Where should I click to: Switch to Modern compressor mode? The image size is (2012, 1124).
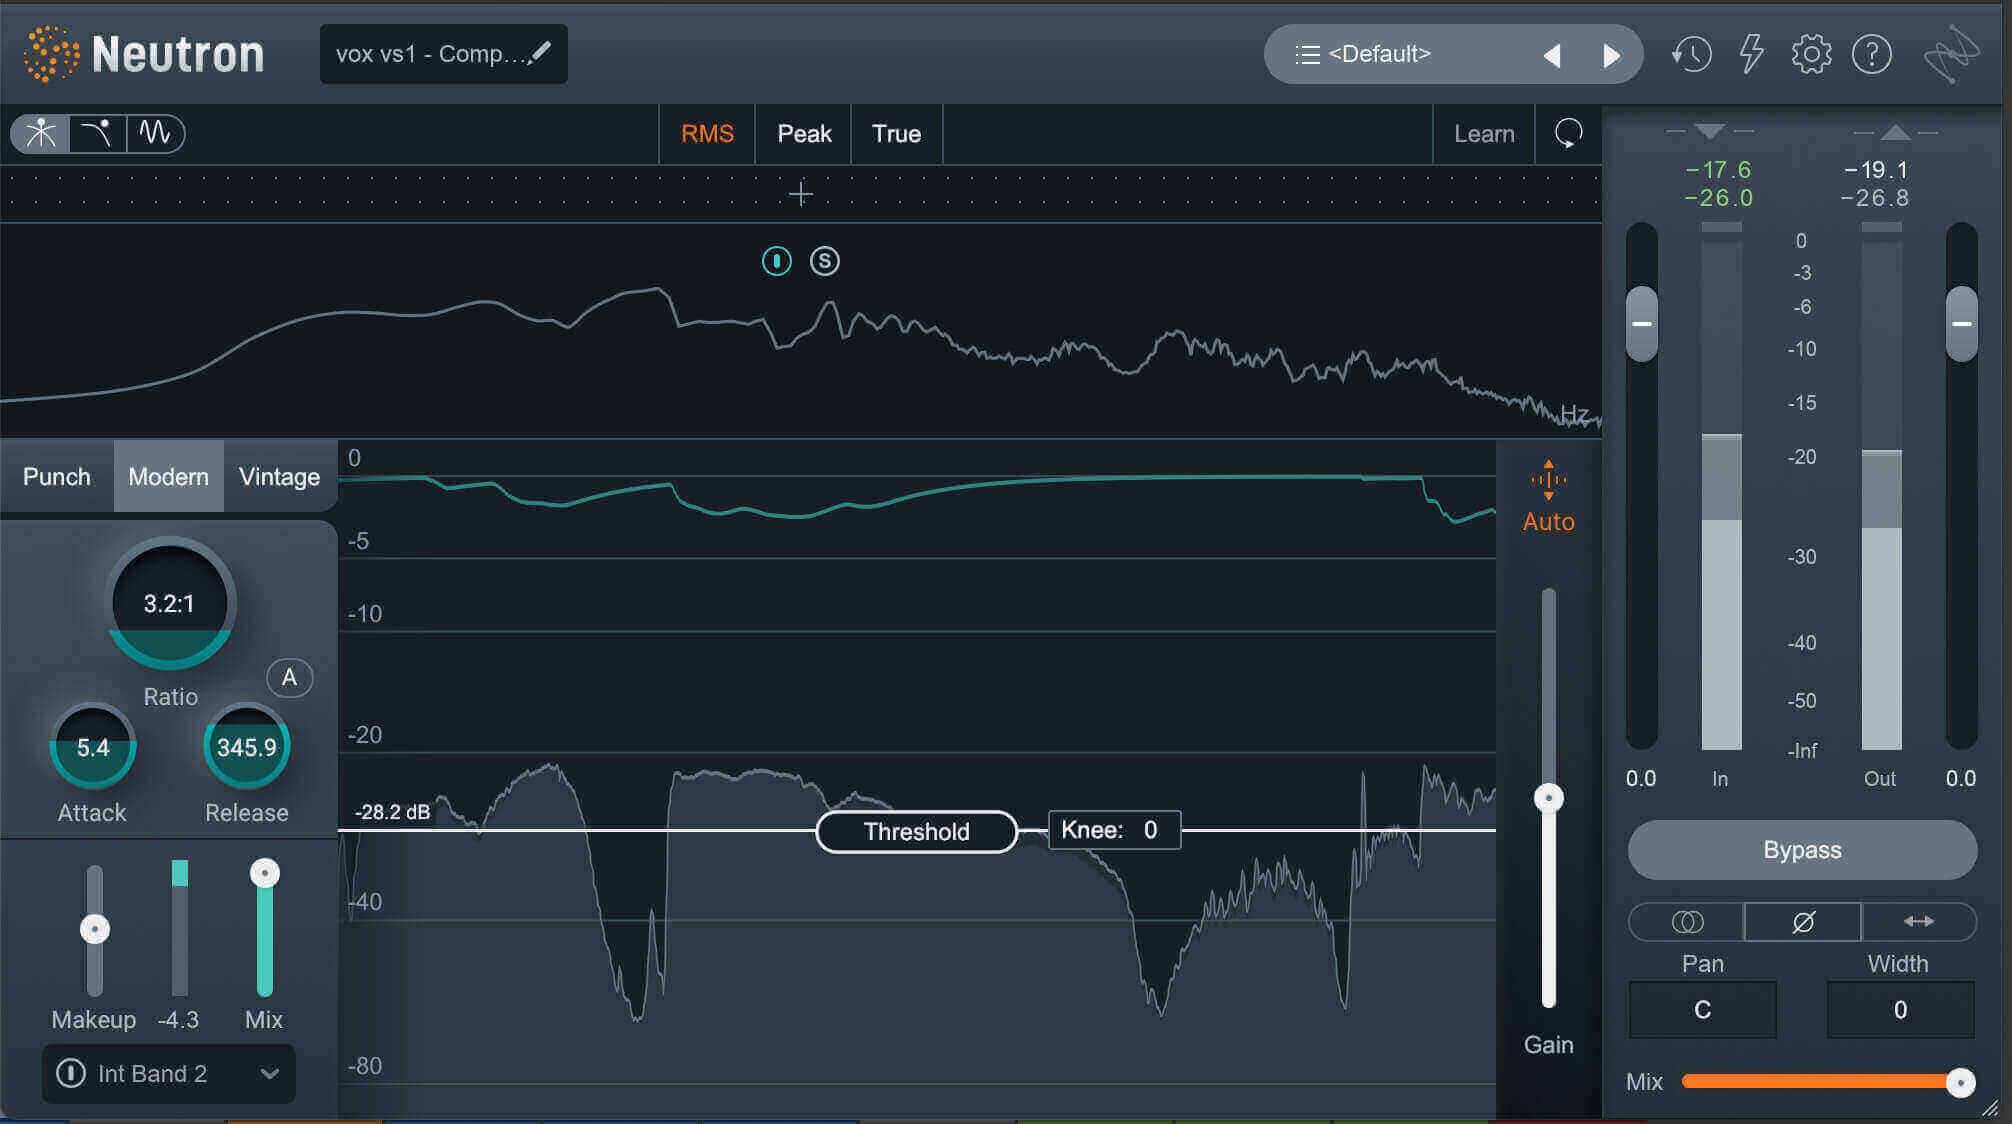168,476
